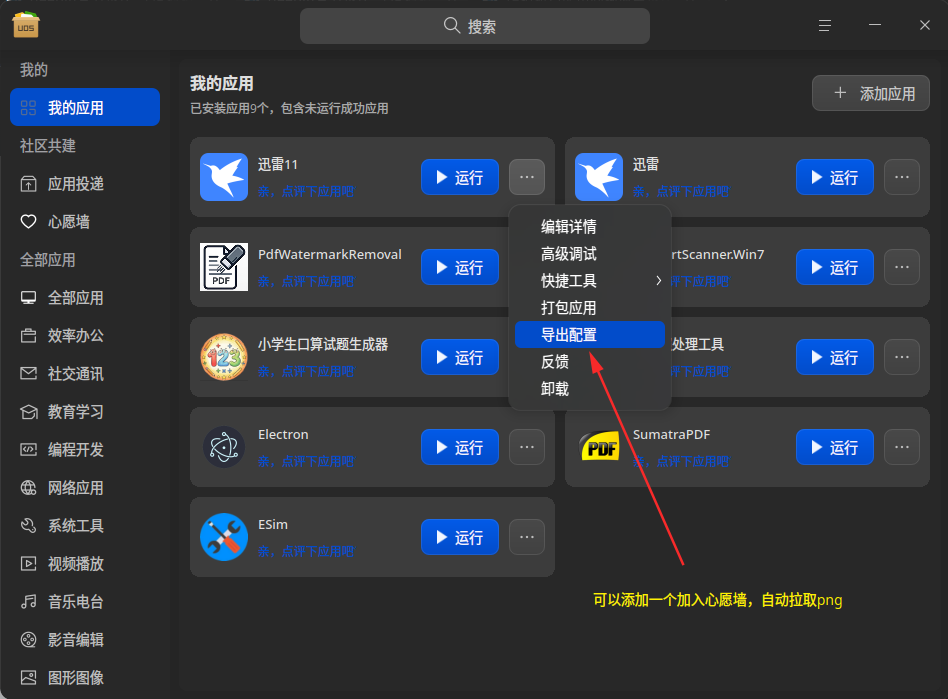Run the PdfWatermarkRemoval app
The width and height of the screenshot is (948, 699).
pos(460,267)
